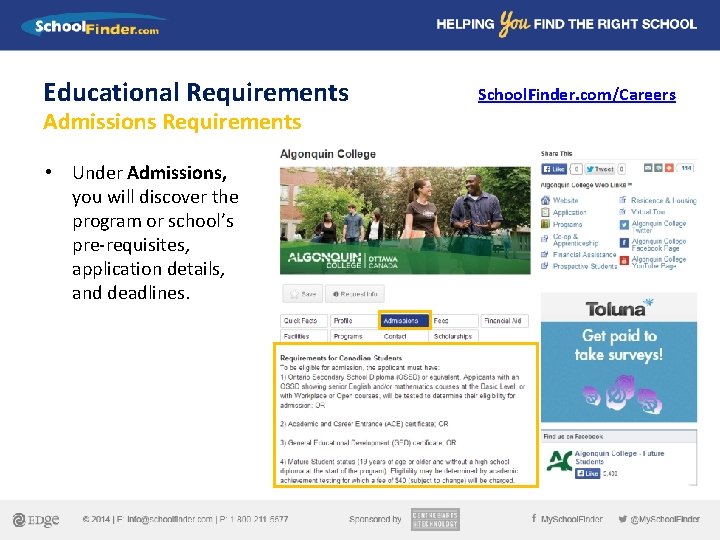The height and width of the screenshot is (540, 720).
Task: Click the house icon beside Website
Action: (x=545, y=200)
